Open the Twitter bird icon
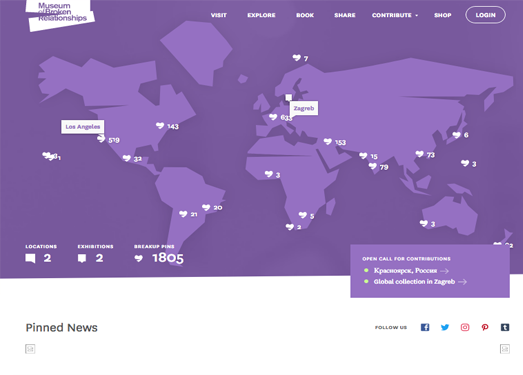 click(445, 327)
